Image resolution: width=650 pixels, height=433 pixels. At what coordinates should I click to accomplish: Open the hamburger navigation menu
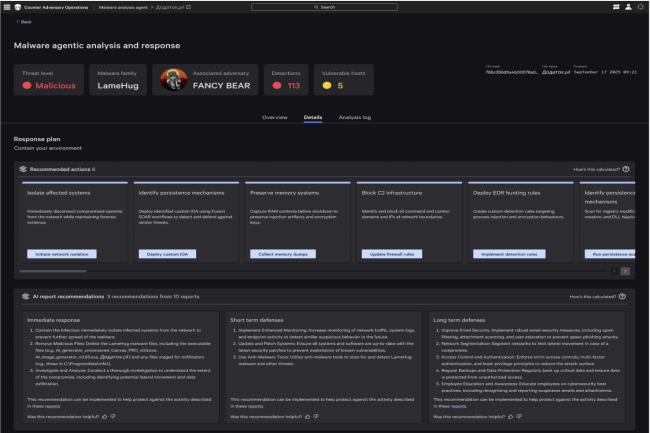[6, 6]
